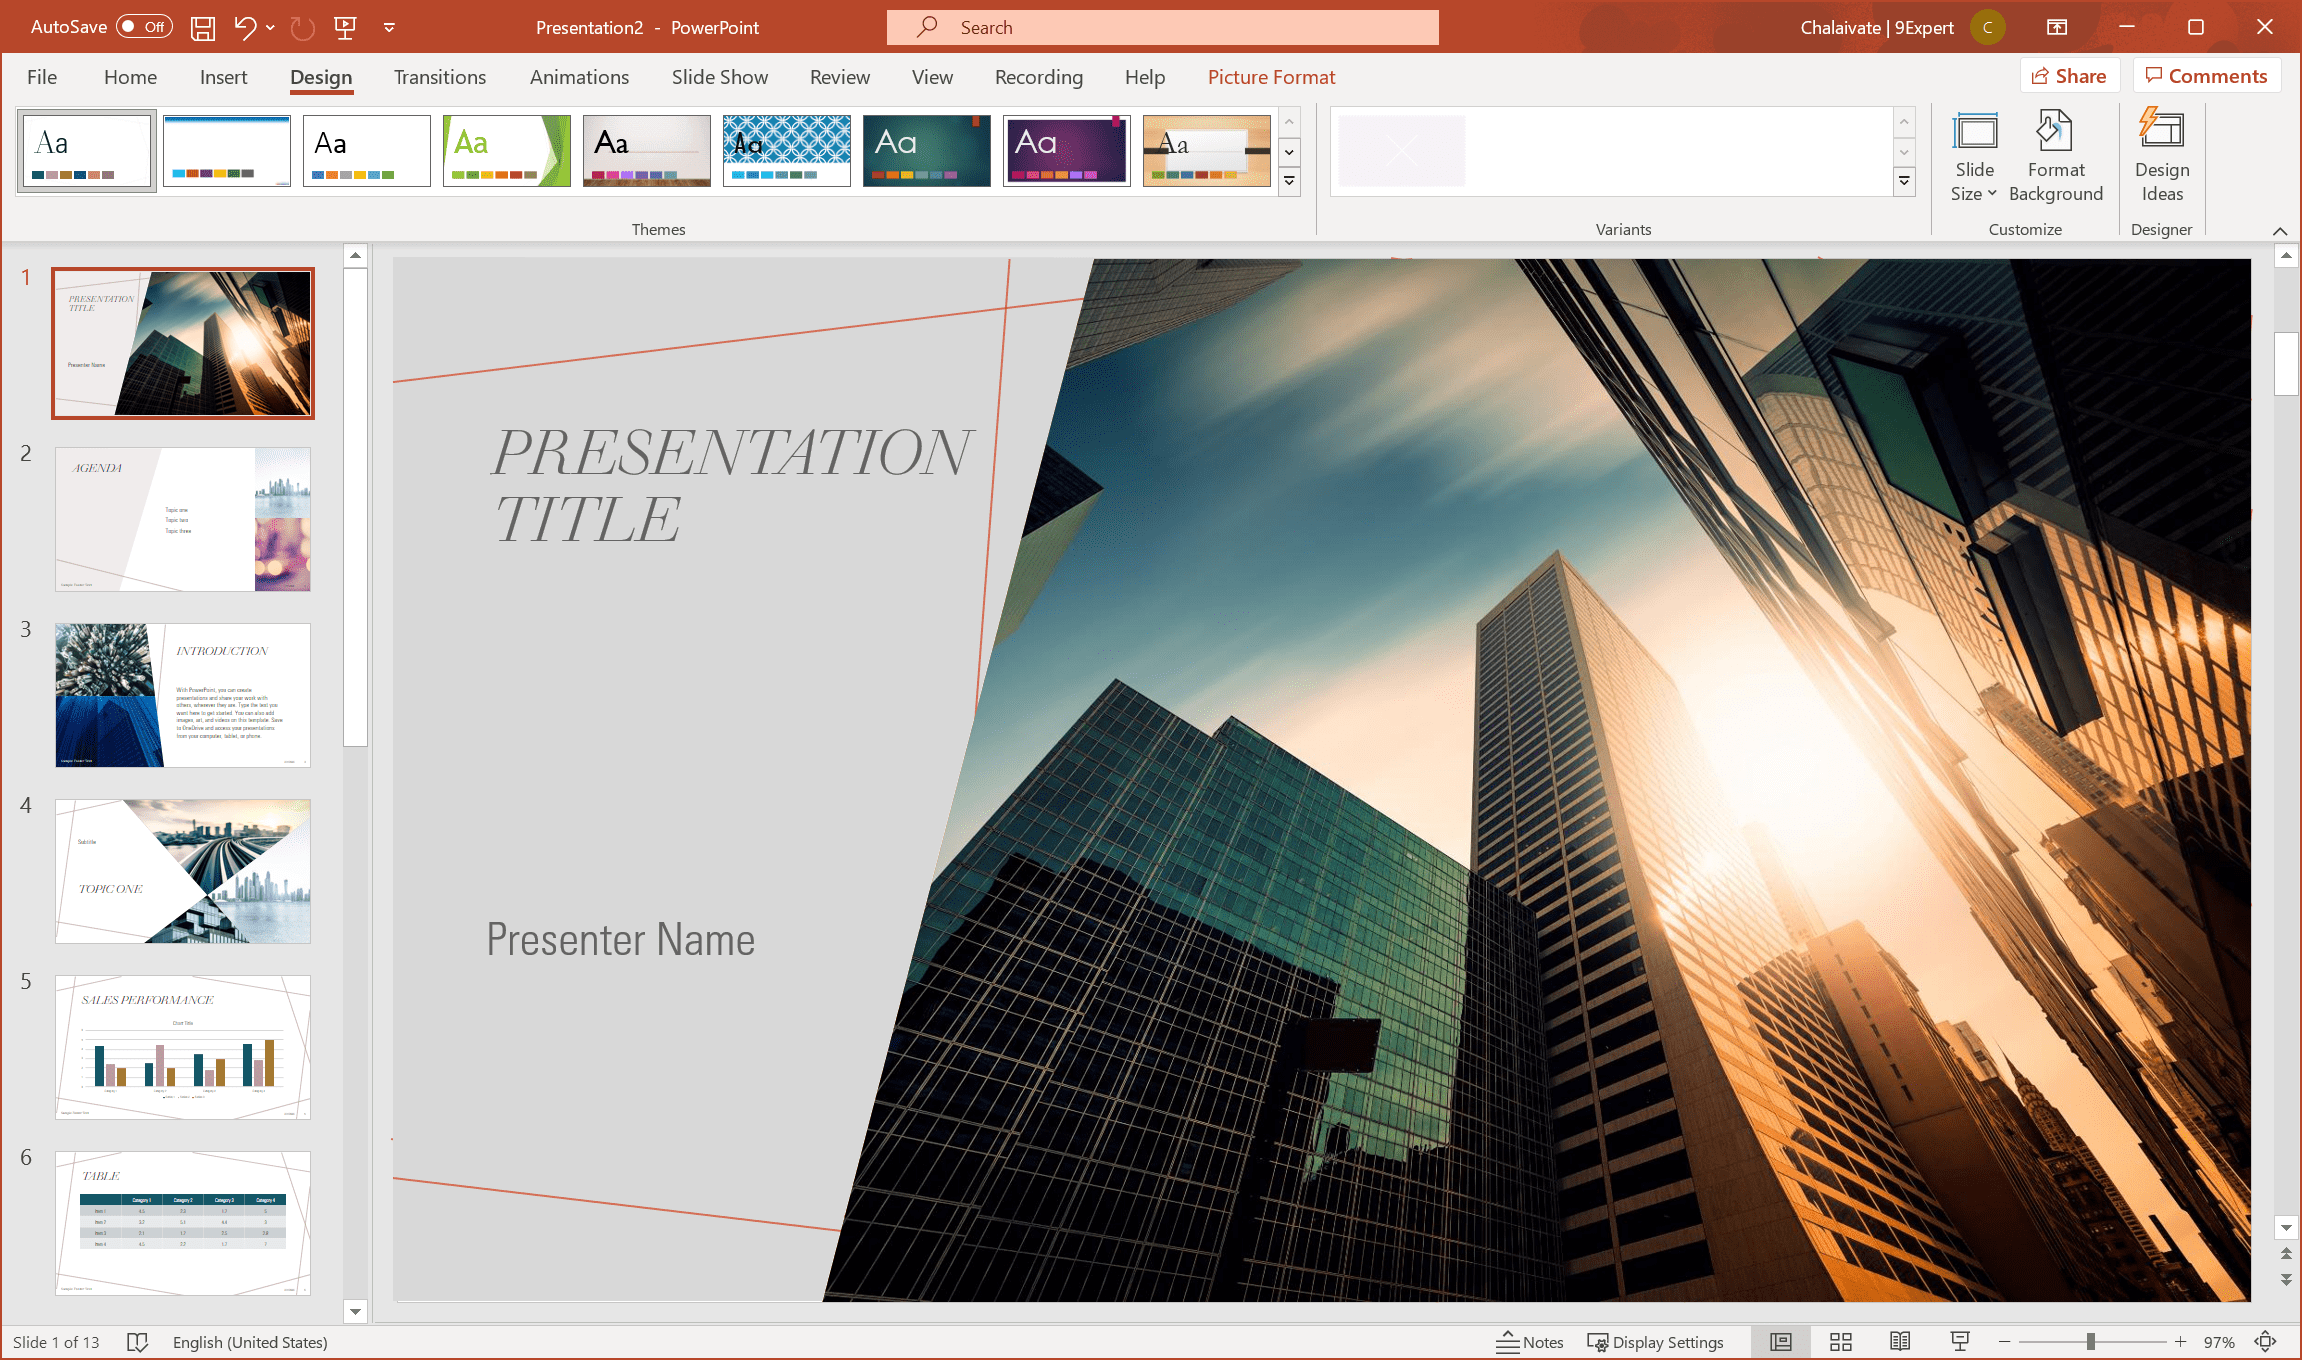Click the AutoSave toggle button
Viewport: 2302px width, 1360px height.
pyautogui.click(x=144, y=26)
